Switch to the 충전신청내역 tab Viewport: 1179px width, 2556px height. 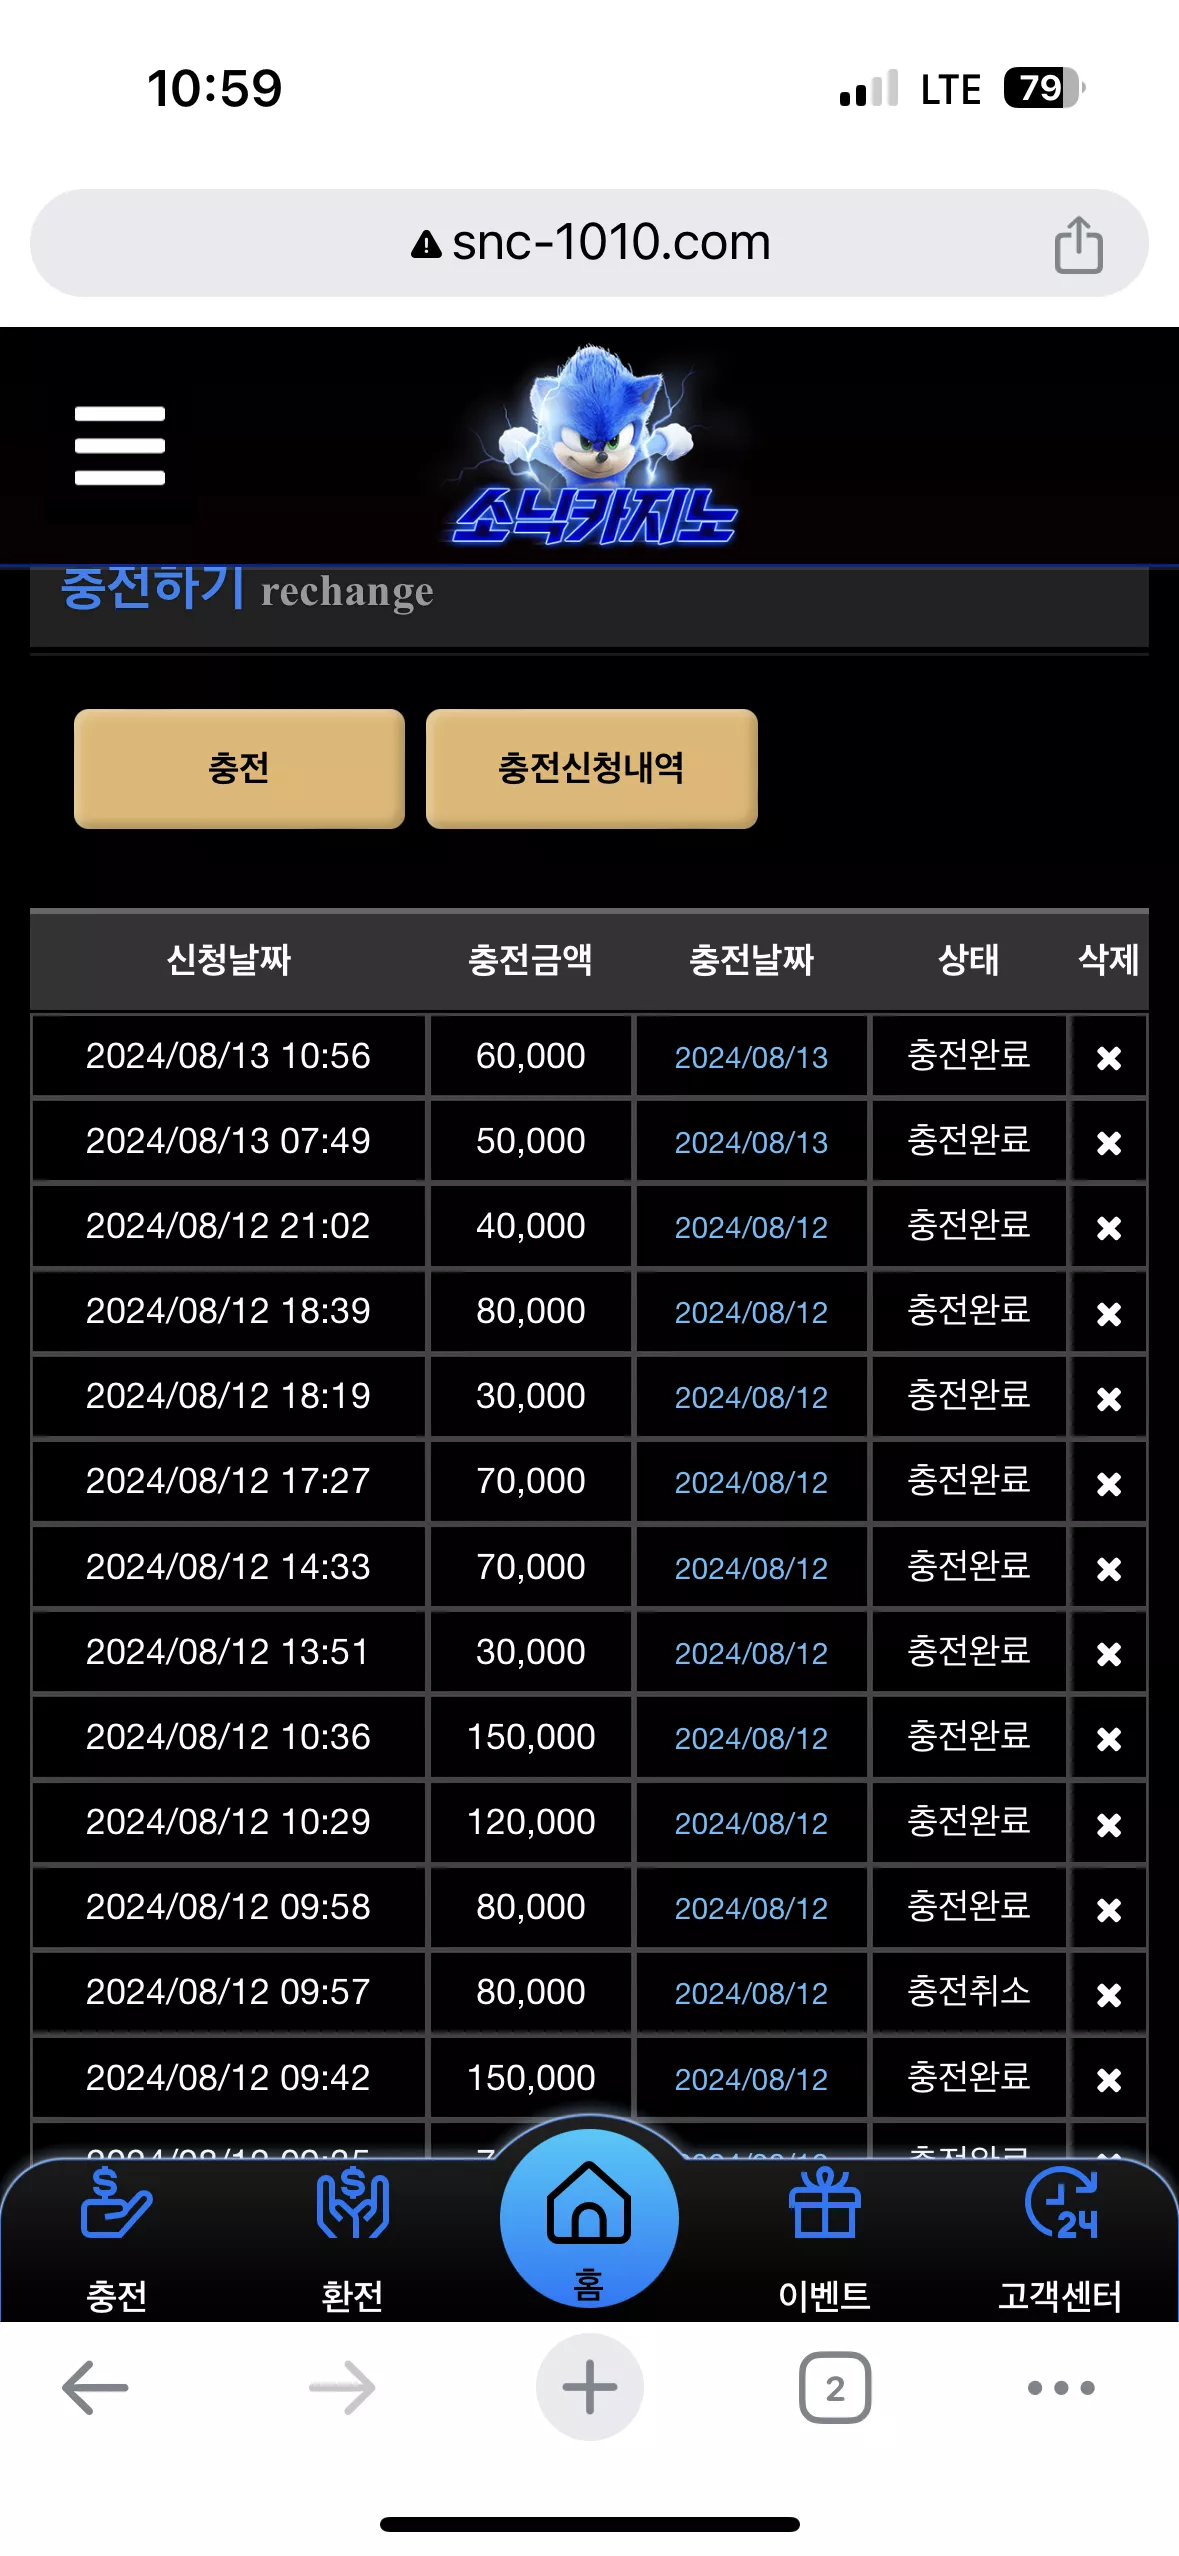[x=591, y=769]
